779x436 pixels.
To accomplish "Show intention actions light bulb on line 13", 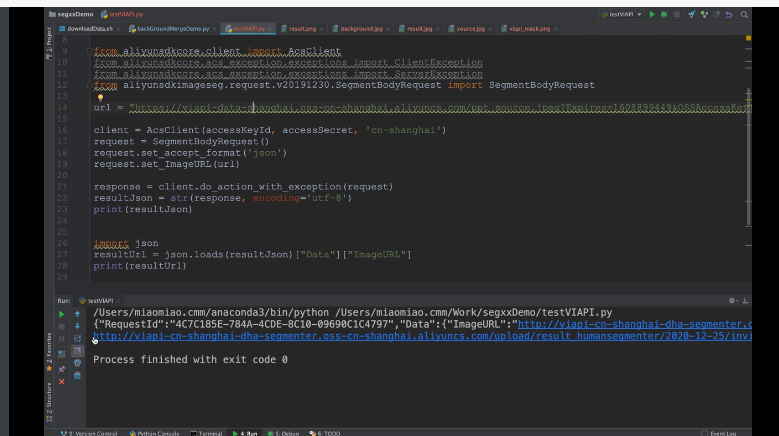I will point(100,98).
